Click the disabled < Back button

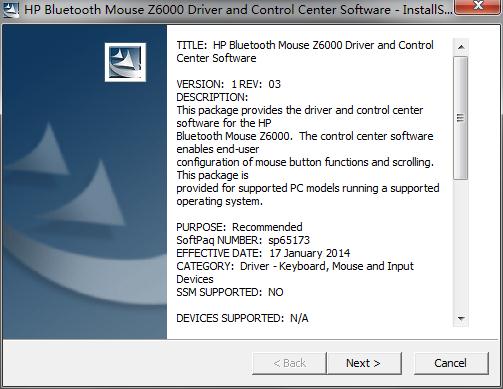[289, 363]
